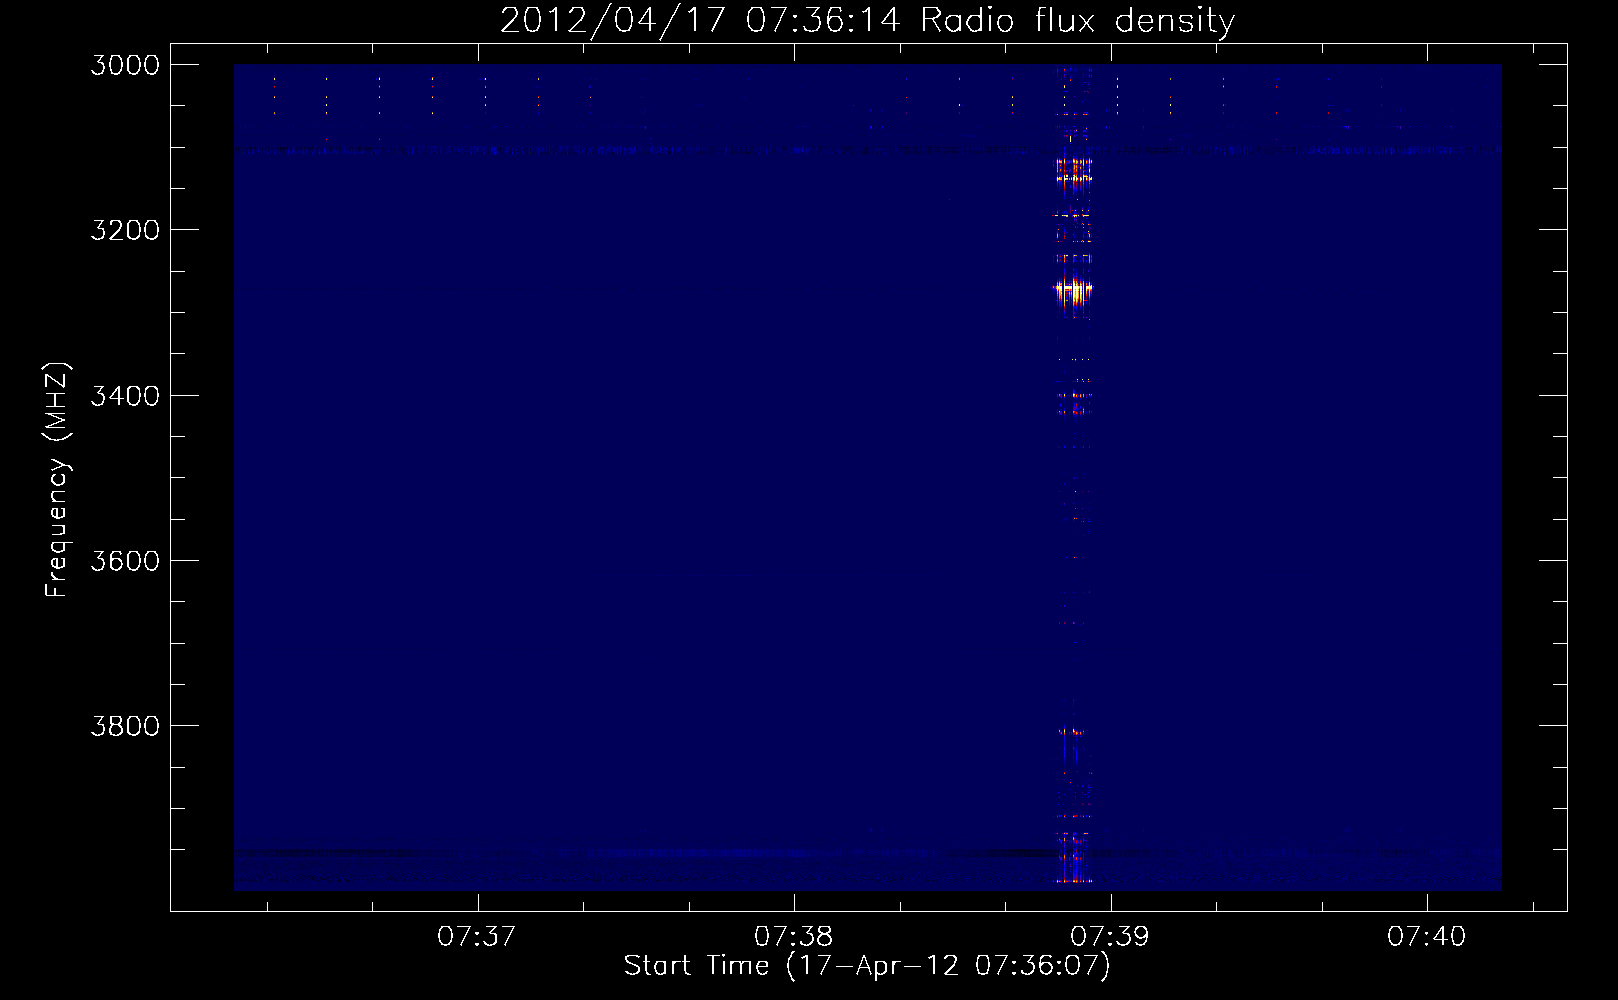Screen dimensions: 1618x1000
Task: Click the 07:38 time tick label
Action: click(794, 937)
